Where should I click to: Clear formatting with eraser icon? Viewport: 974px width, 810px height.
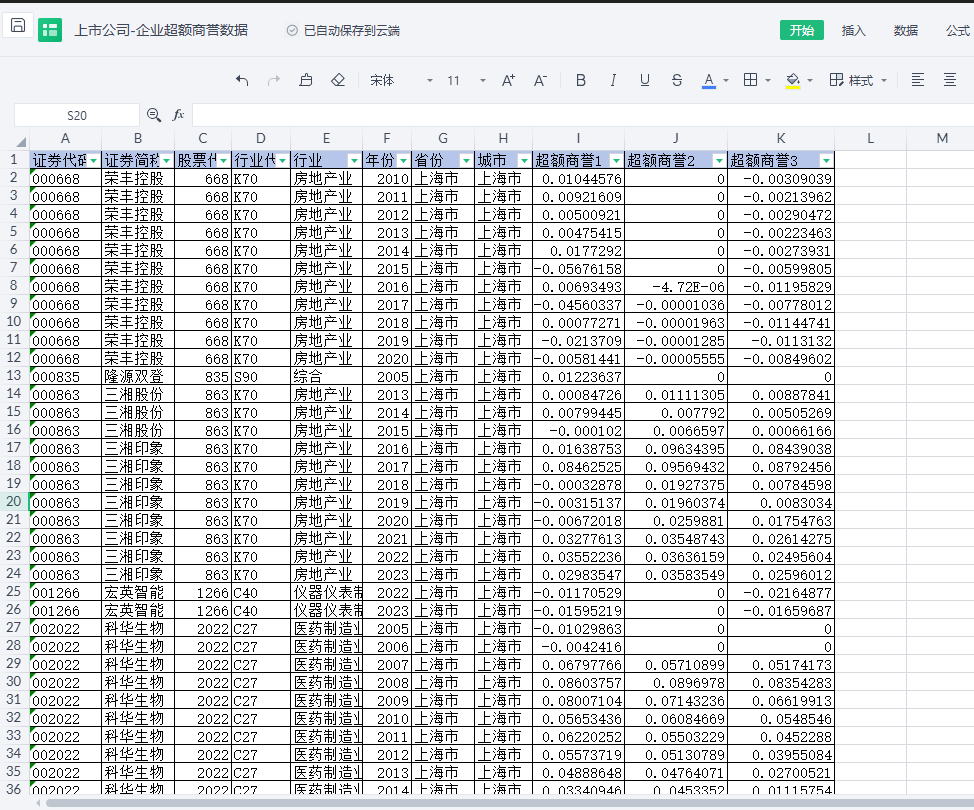[338, 80]
